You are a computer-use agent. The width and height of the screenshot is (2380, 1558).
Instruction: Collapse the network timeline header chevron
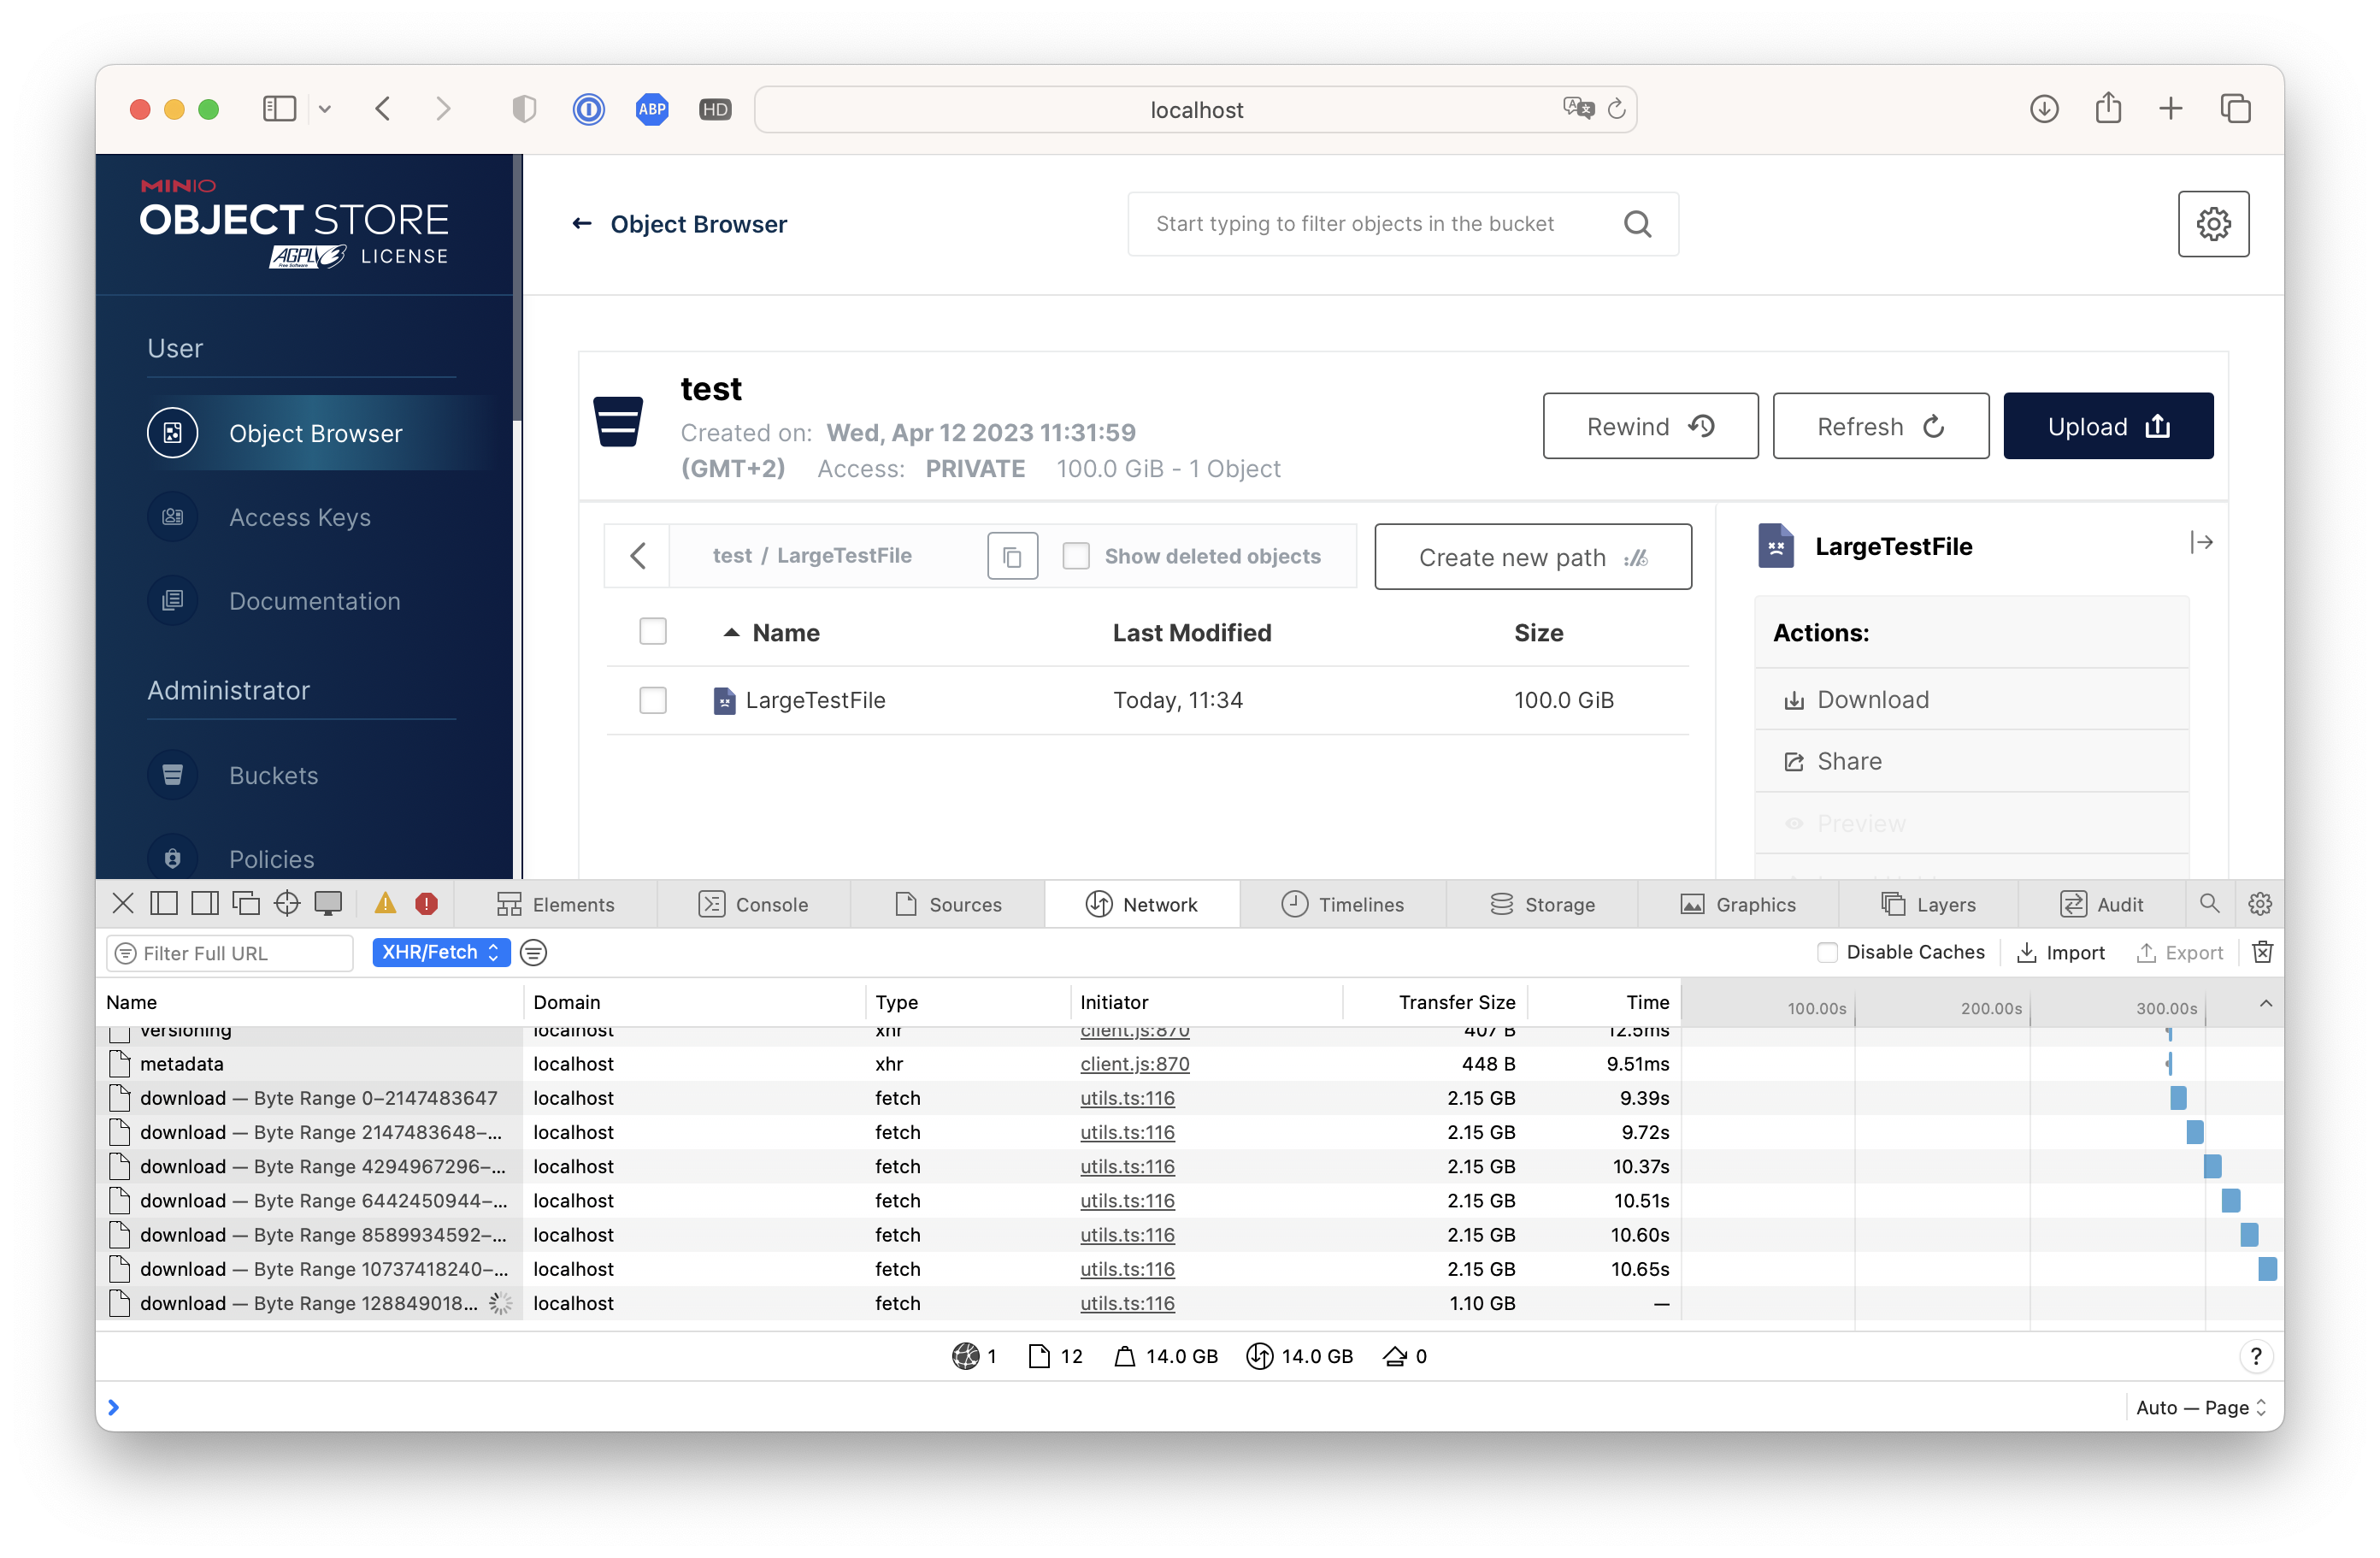[2265, 1003]
